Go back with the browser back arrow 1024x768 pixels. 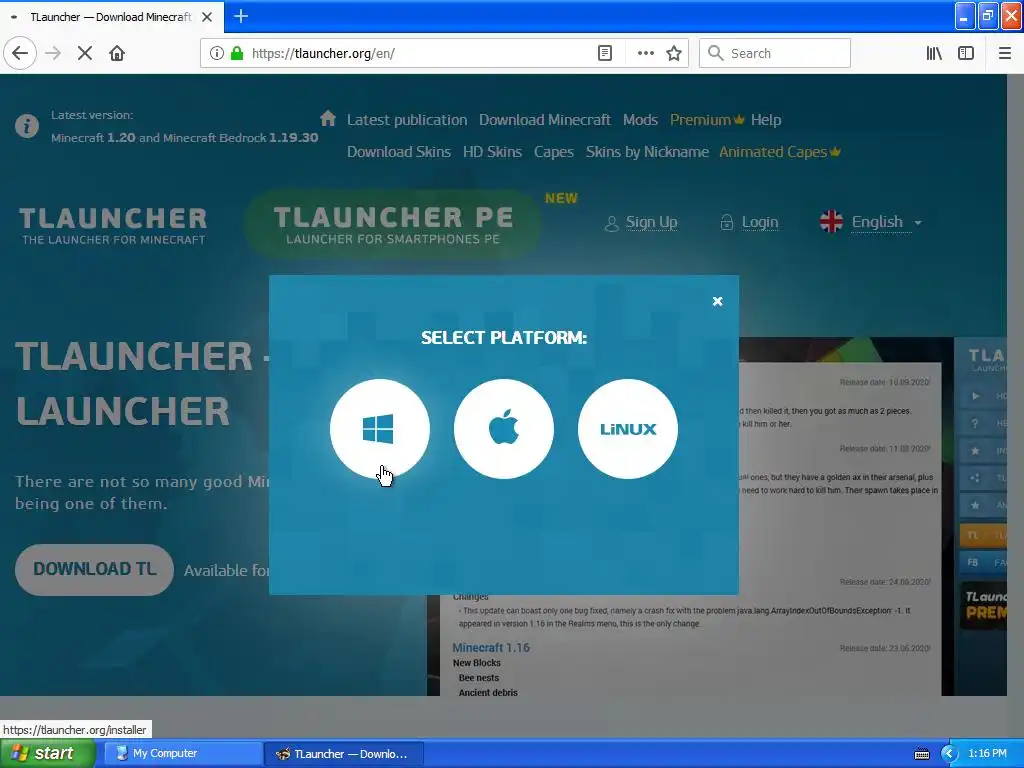coord(20,53)
